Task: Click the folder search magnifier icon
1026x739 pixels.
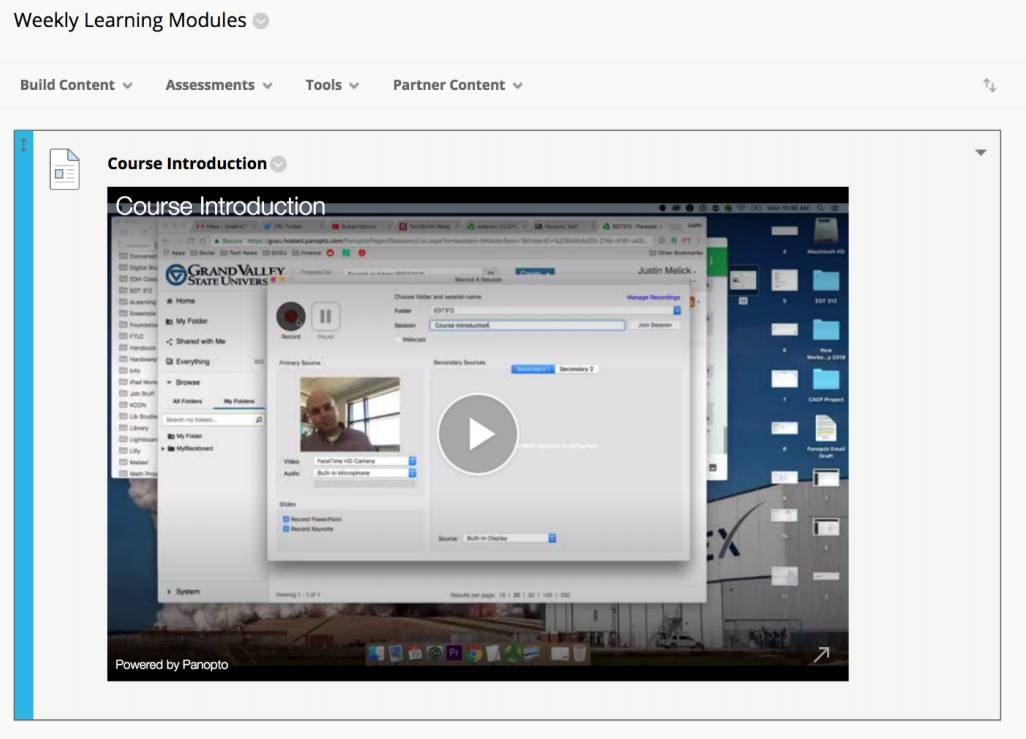Action: point(259,421)
